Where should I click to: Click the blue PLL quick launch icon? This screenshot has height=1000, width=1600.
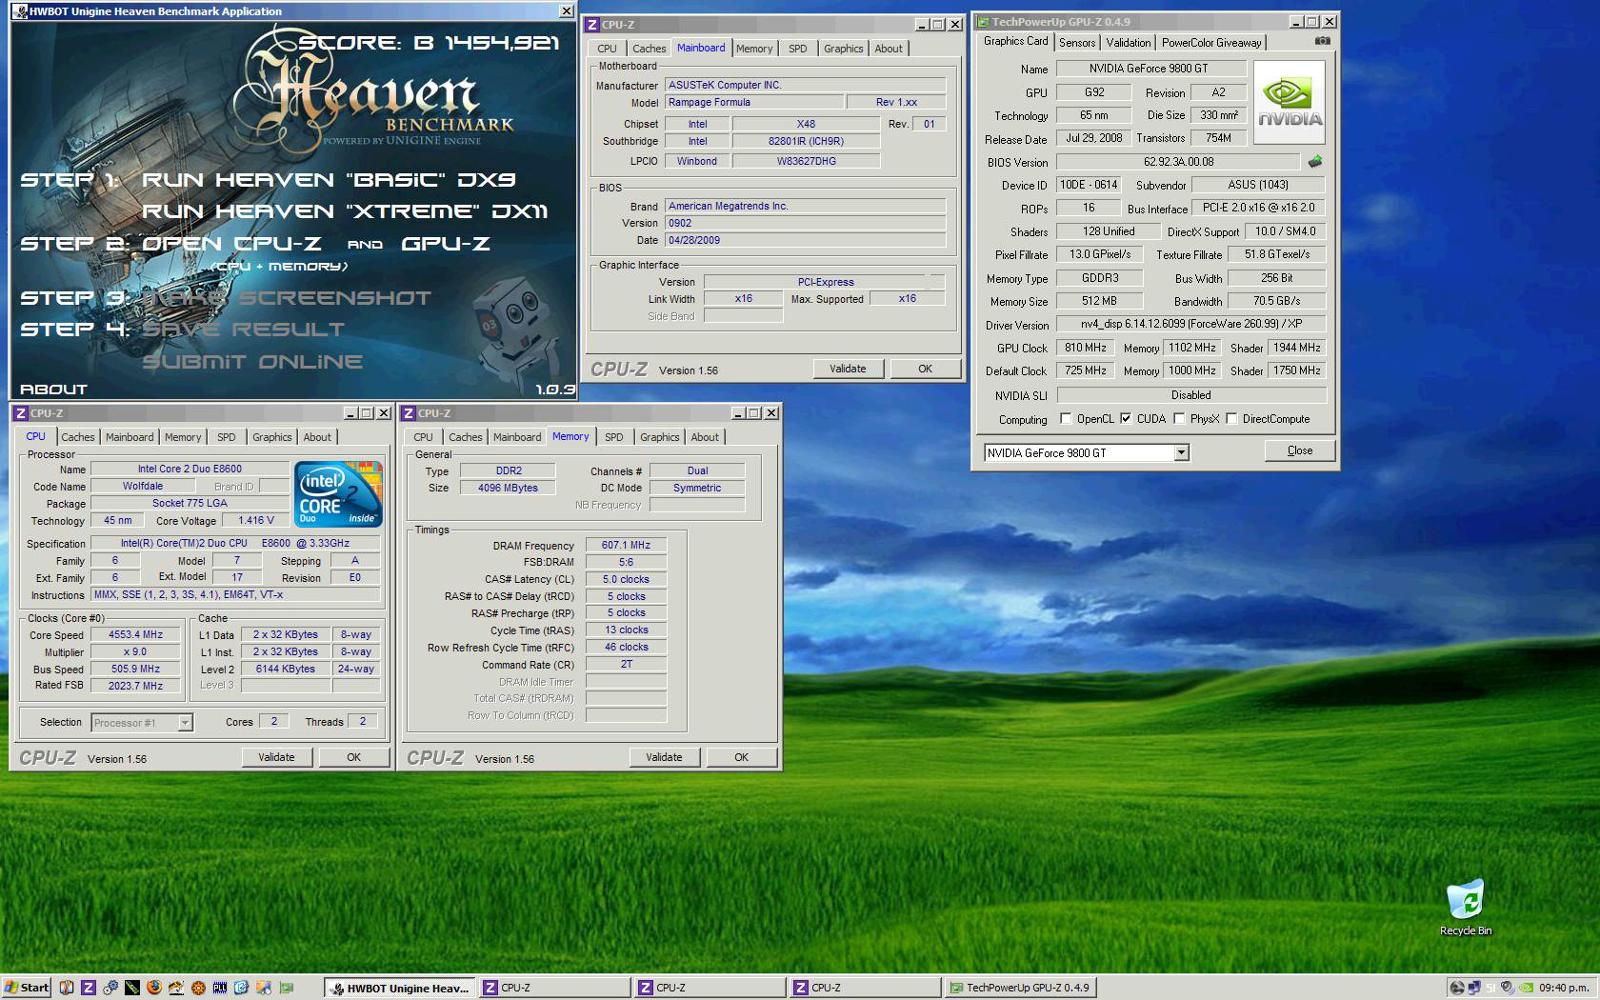(x=220, y=987)
